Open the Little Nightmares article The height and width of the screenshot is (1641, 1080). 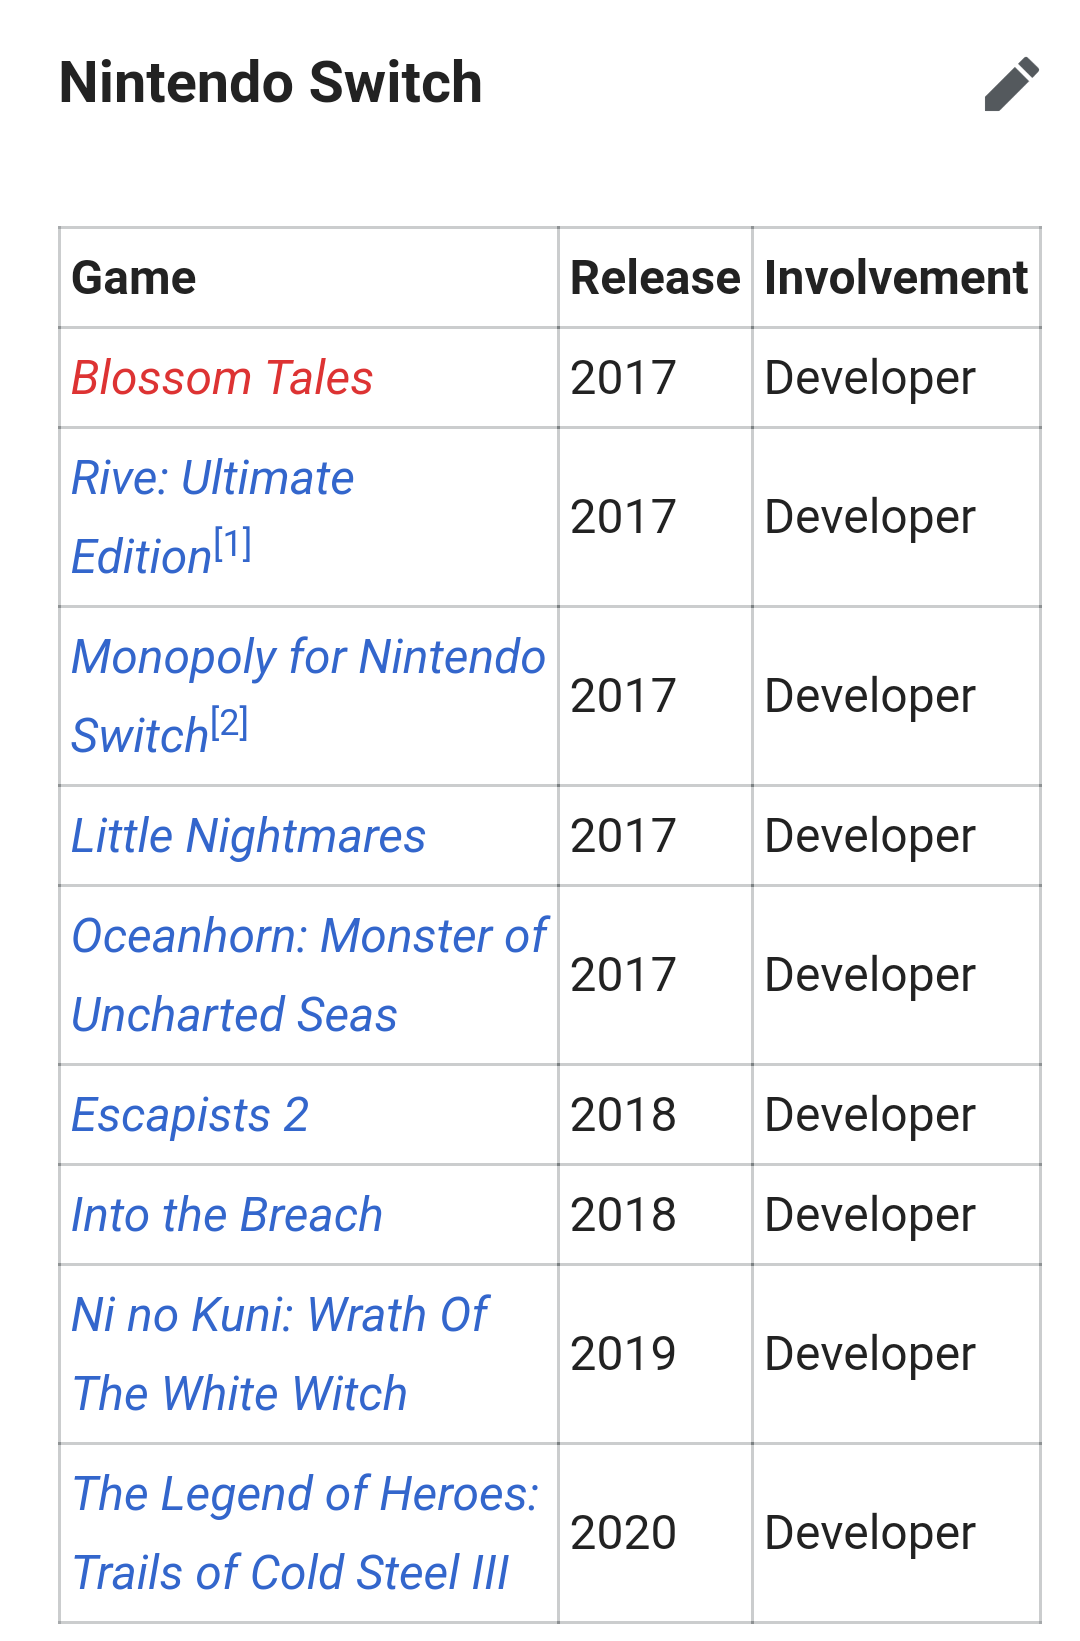[248, 836]
